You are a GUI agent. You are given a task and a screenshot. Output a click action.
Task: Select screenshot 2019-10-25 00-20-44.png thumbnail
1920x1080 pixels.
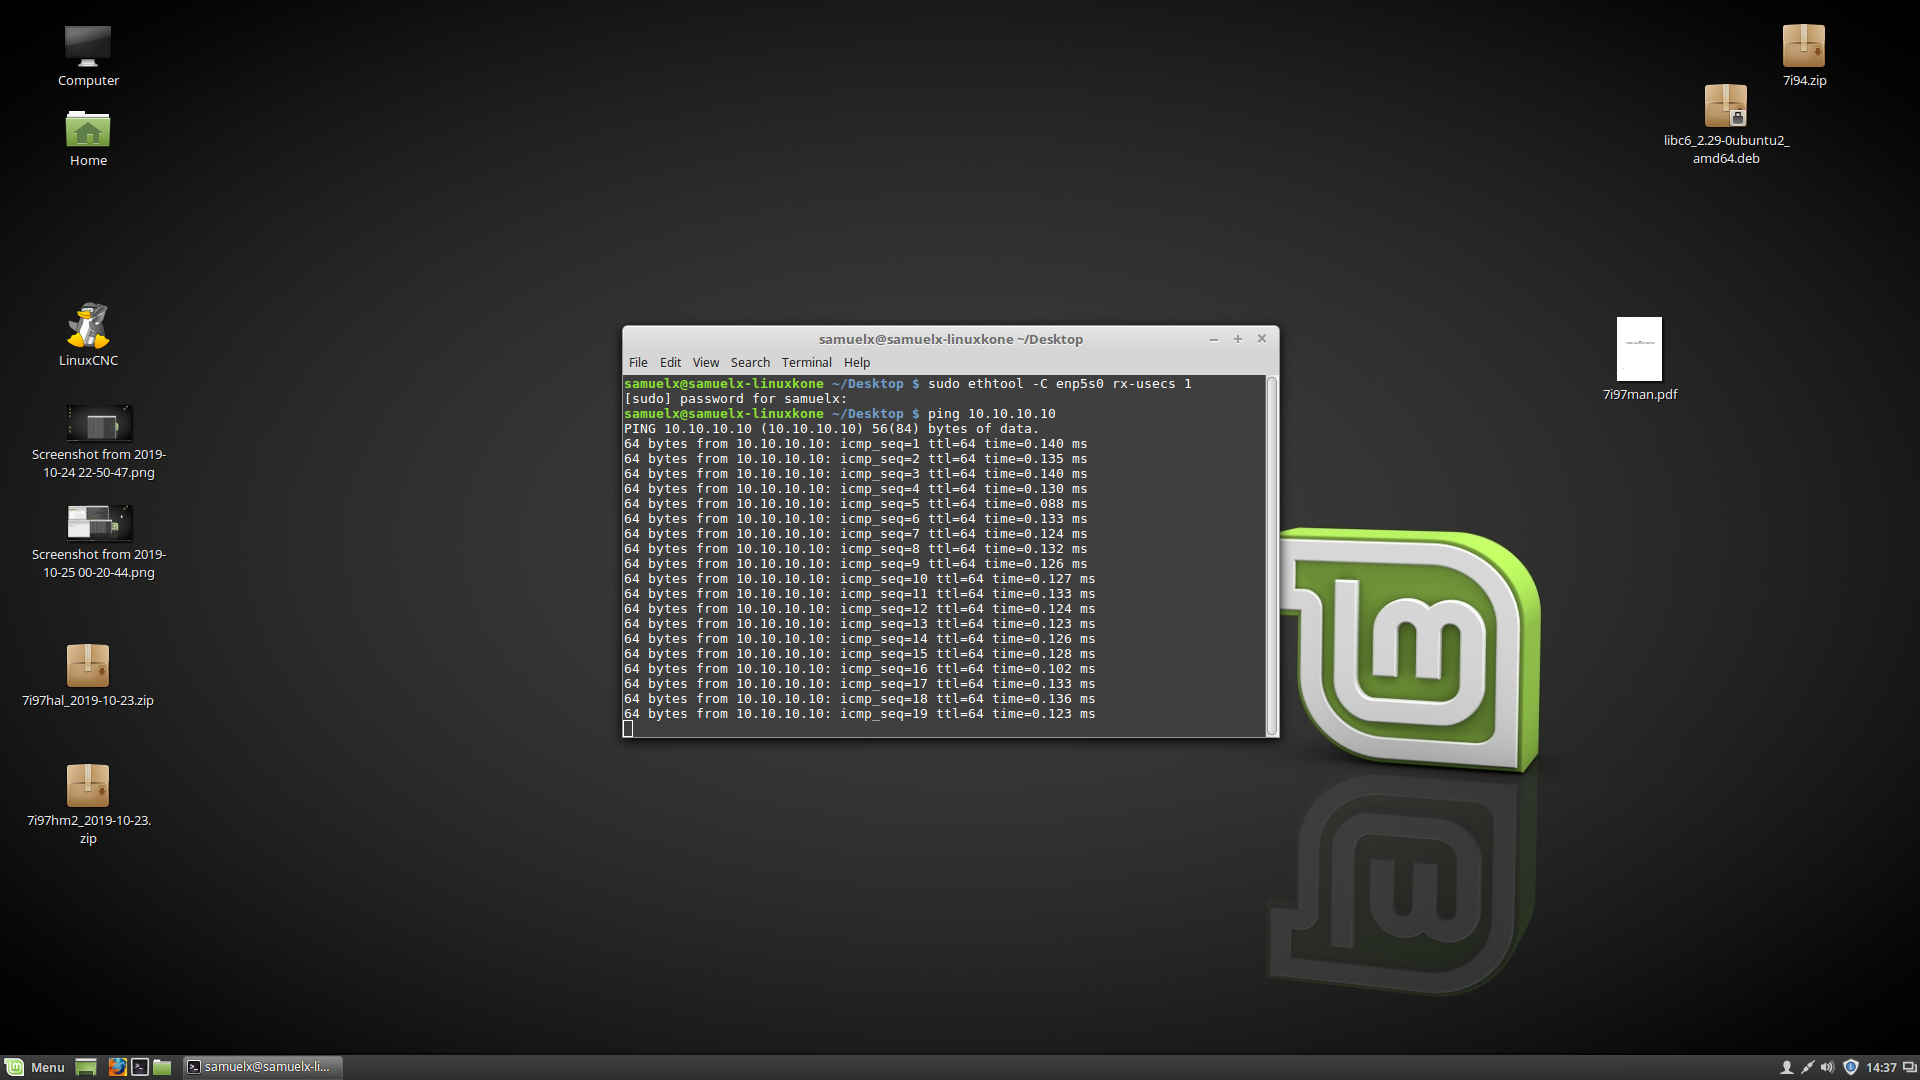[x=99, y=522]
